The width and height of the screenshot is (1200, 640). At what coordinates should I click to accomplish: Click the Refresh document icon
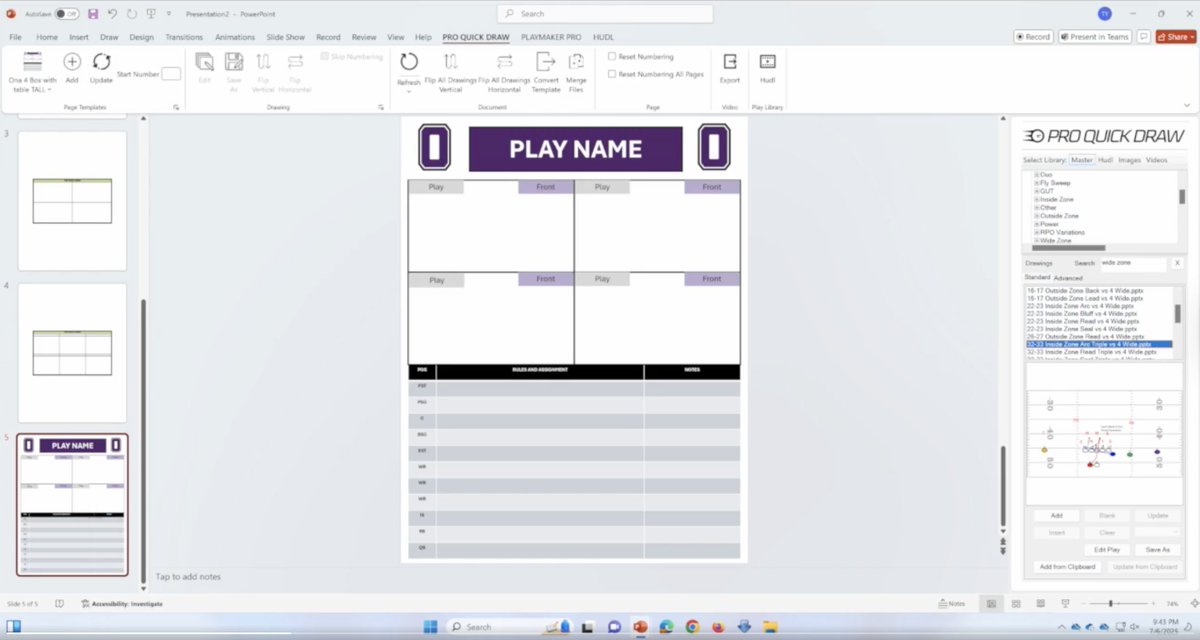click(x=409, y=62)
